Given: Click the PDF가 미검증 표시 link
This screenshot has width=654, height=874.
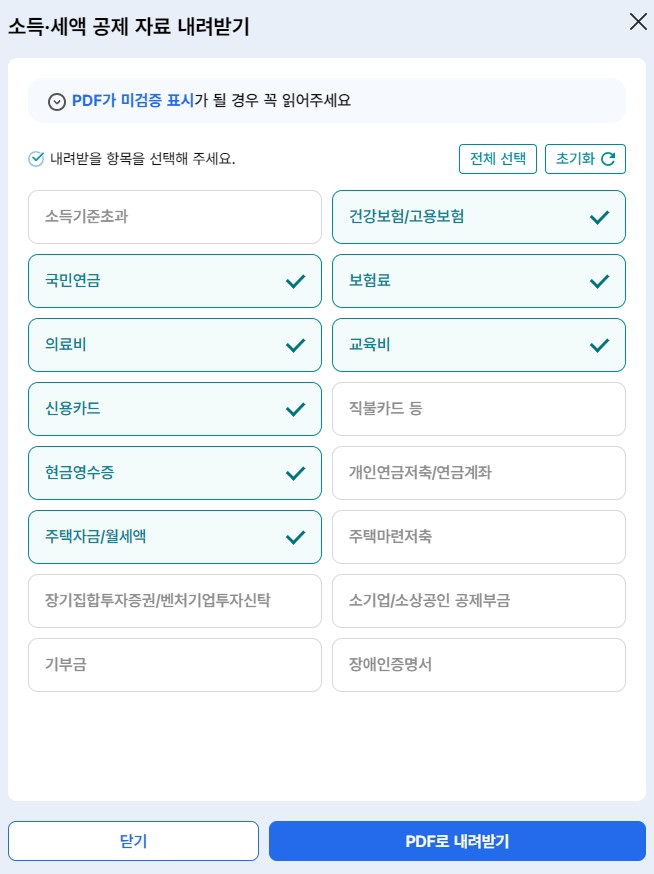Looking at the screenshot, I should click(132, 100).
